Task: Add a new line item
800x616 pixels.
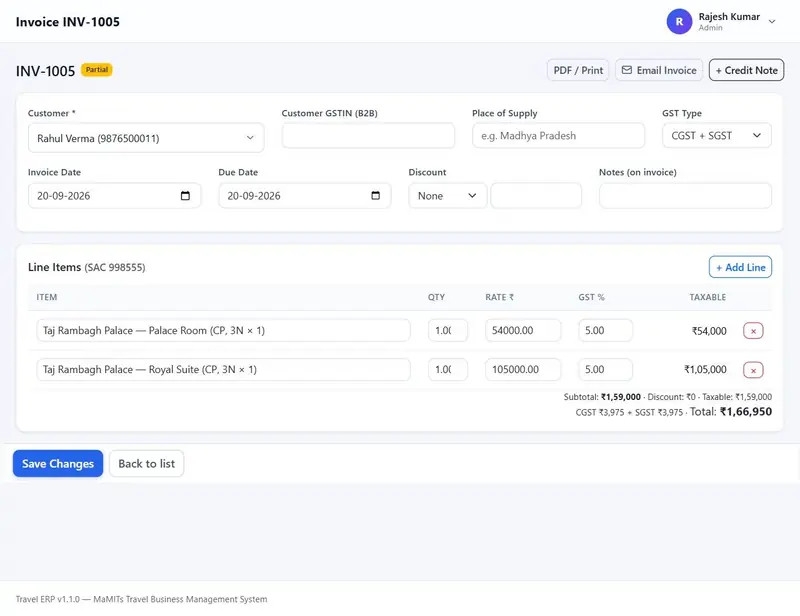Action: [740, 267]
